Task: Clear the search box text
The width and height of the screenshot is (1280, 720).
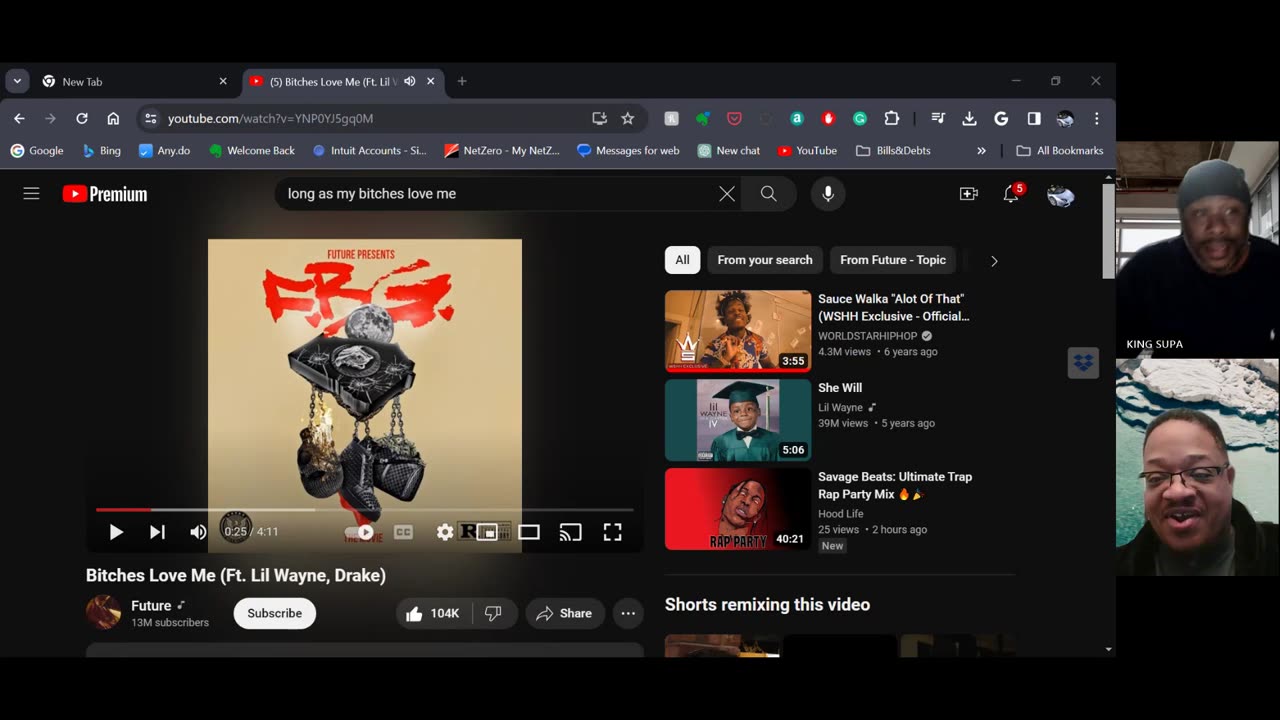Action: coord(727,194)
